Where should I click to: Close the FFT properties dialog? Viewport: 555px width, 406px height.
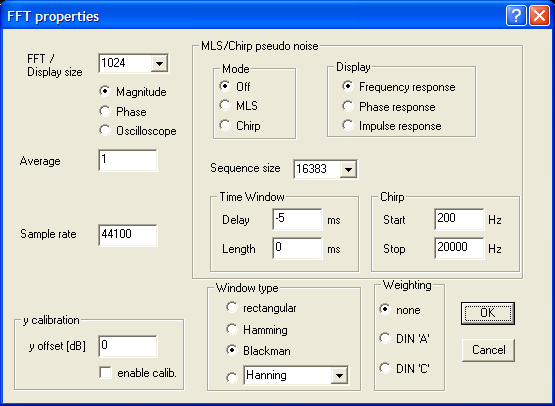click(539, 16)
